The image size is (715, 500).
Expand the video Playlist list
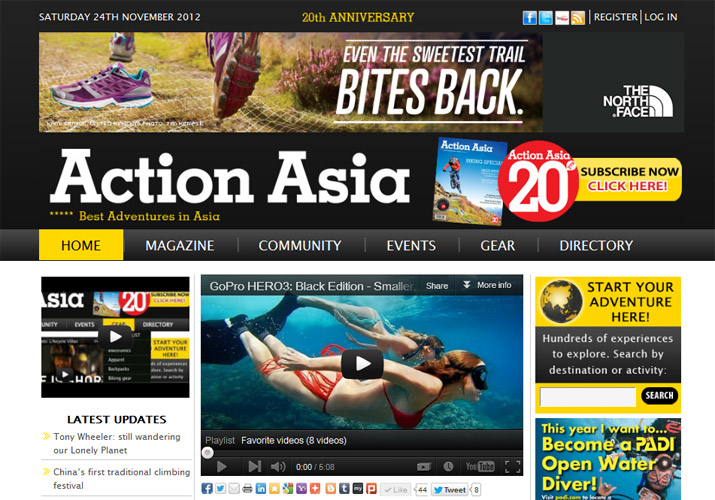click(x=219, y=439)
